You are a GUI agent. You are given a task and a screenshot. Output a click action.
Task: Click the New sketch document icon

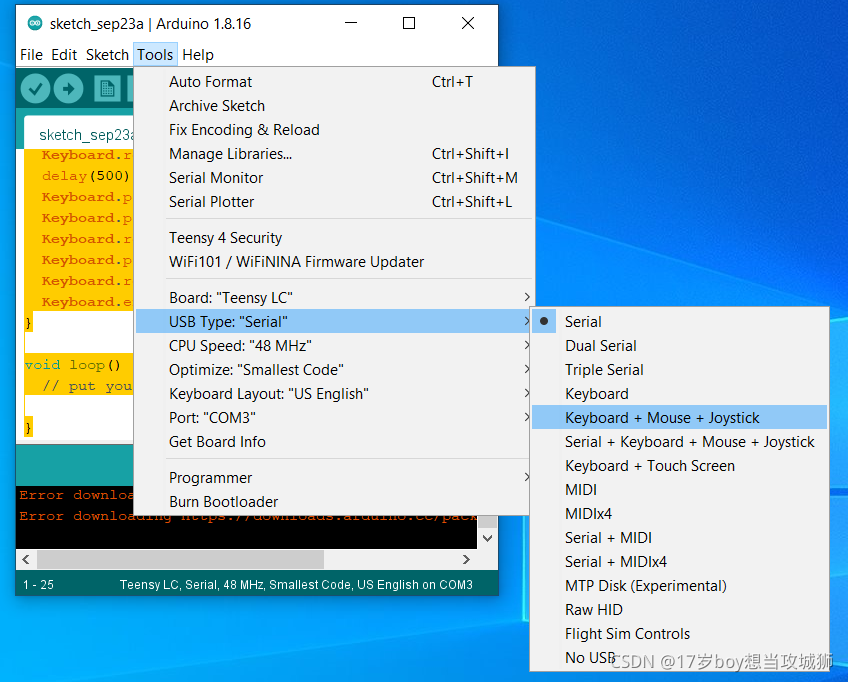click(107, 89)
